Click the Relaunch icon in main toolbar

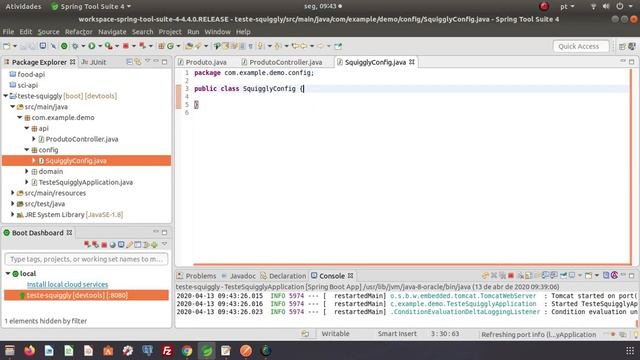click(x=142, y=46)
